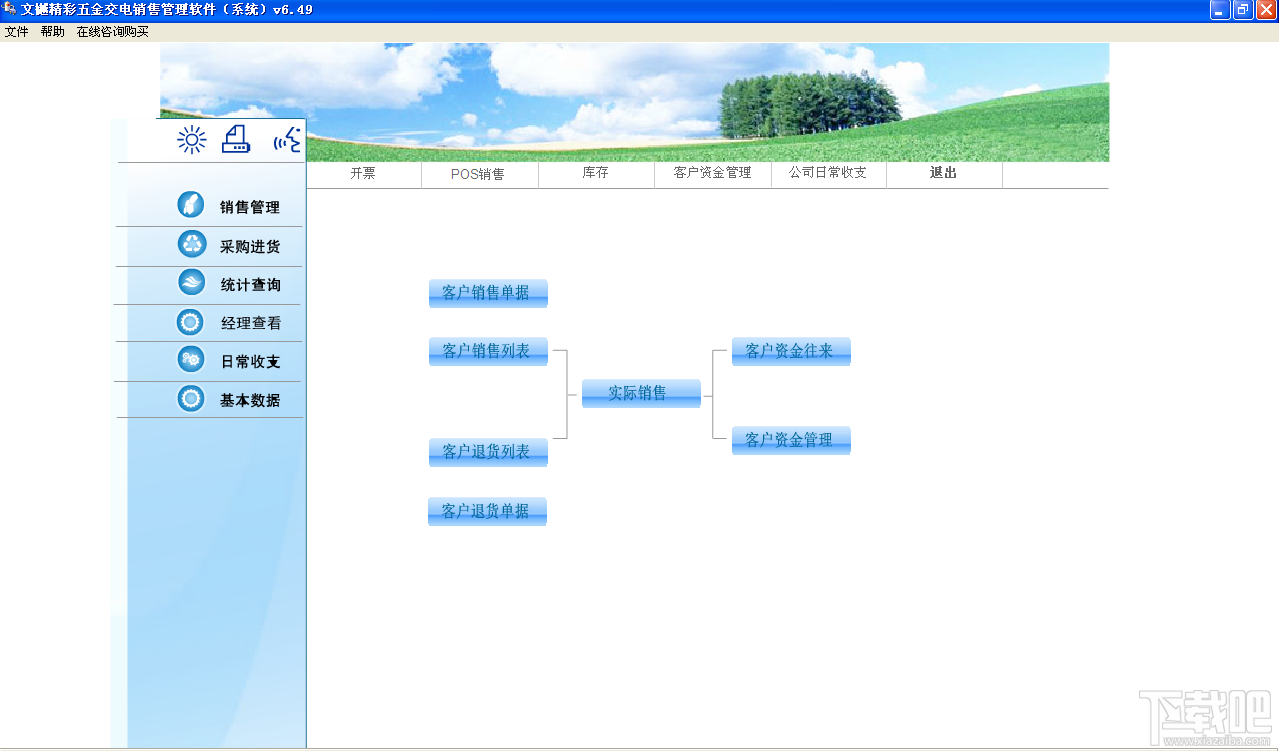Click the sun icon above the sidebar
Viewport: 1279px width, 751px height.
tap(192, 139)
